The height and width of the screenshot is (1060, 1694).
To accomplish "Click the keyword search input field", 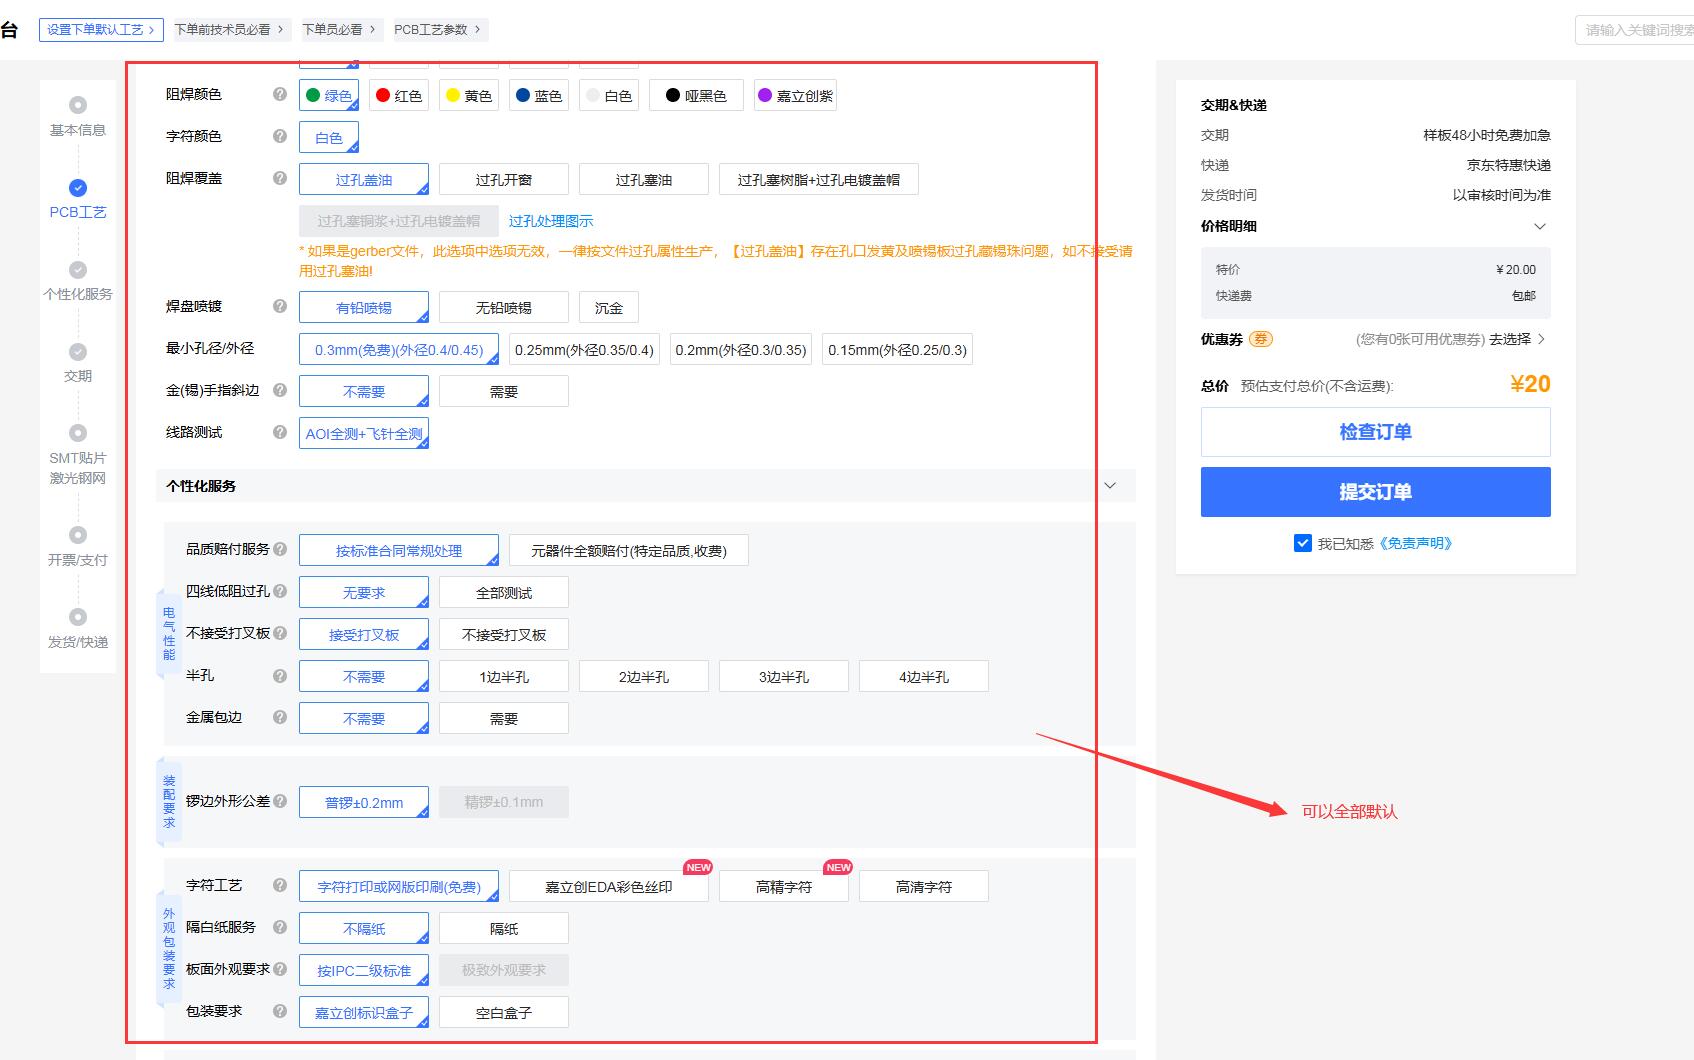I will [1634, 30].
